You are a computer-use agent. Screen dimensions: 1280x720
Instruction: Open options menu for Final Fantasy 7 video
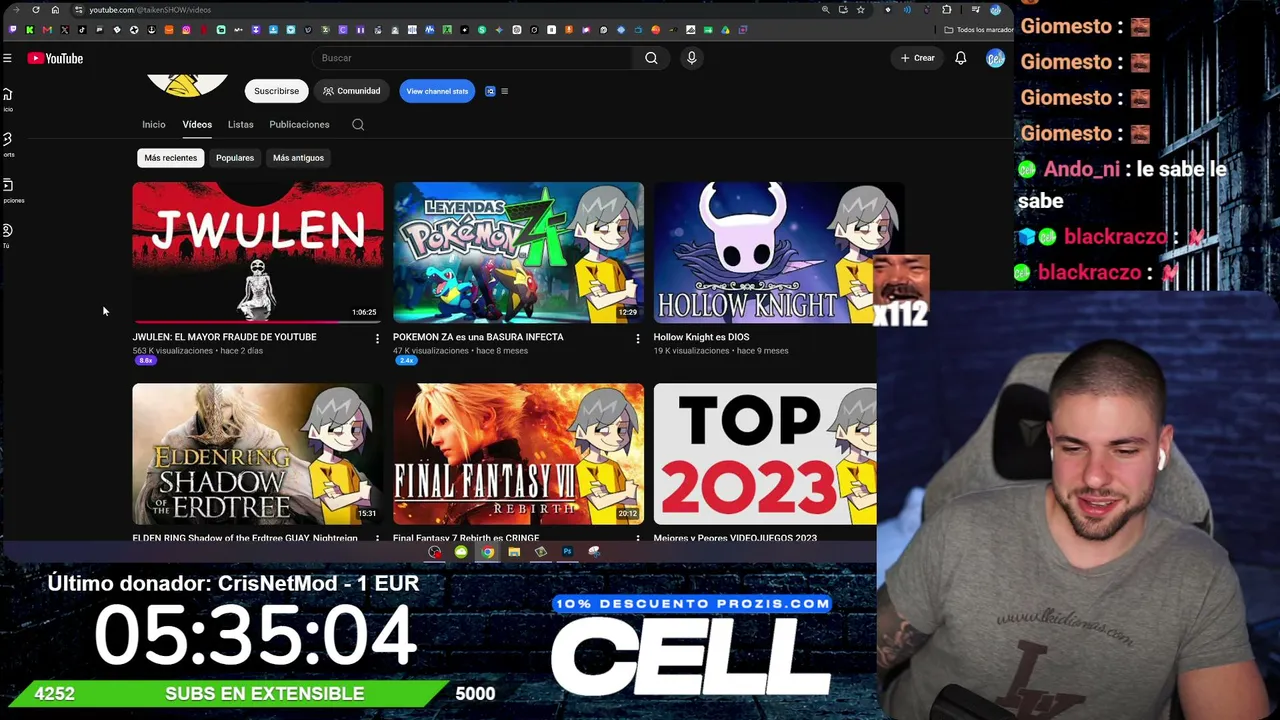pos(637,538)
